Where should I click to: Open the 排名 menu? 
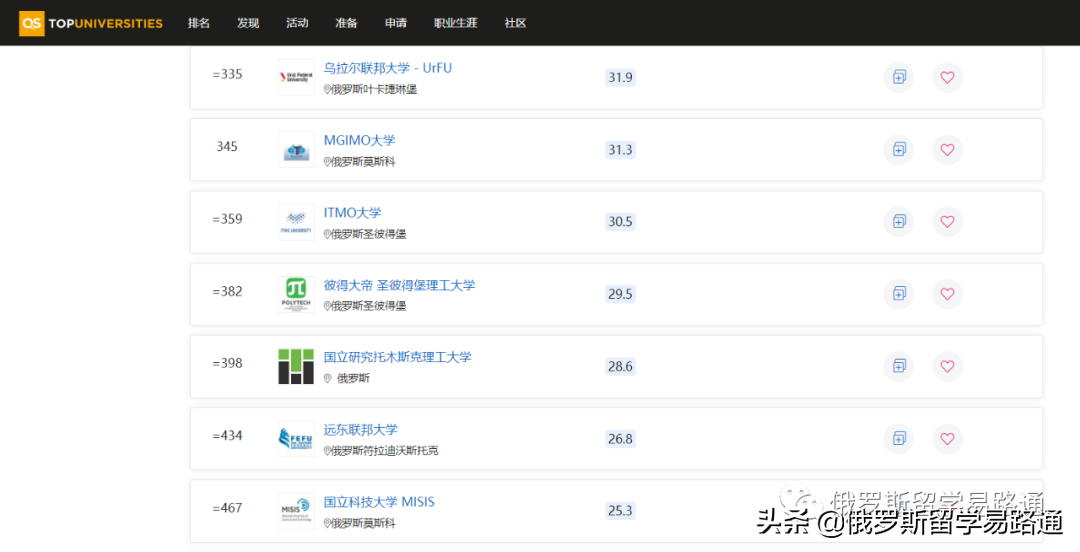tap(199, 23)
